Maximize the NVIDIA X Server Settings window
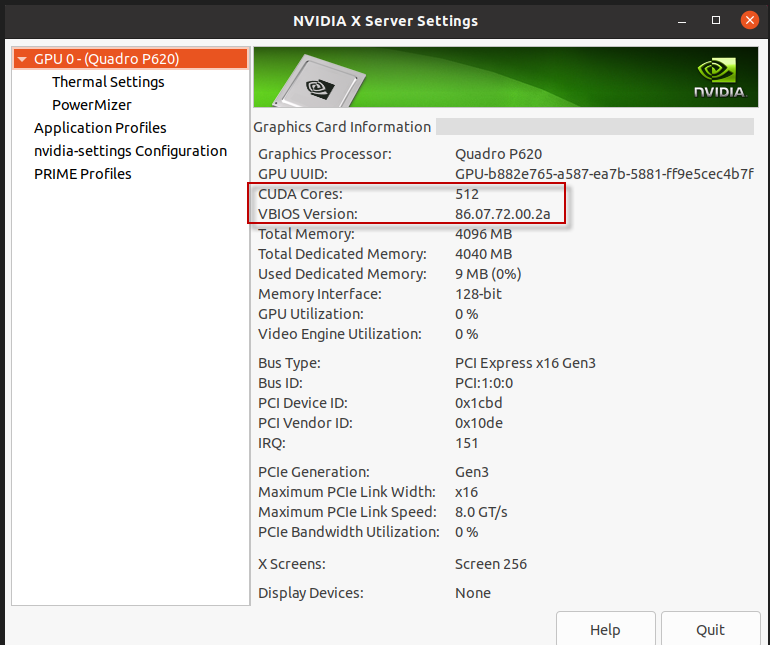770x645 pixels. (716, 20)
